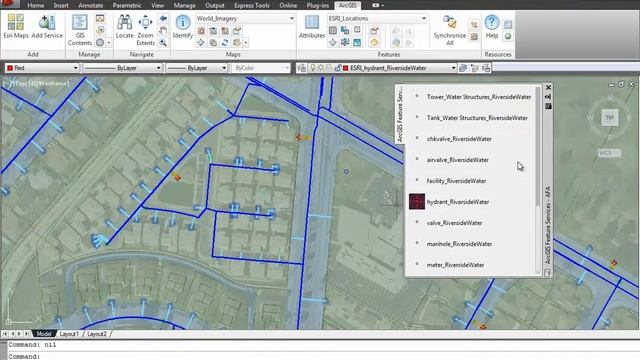The width and height of the screenshot is (640, 360).
Task: Open the GIS Contents panel
Action: 80,30
